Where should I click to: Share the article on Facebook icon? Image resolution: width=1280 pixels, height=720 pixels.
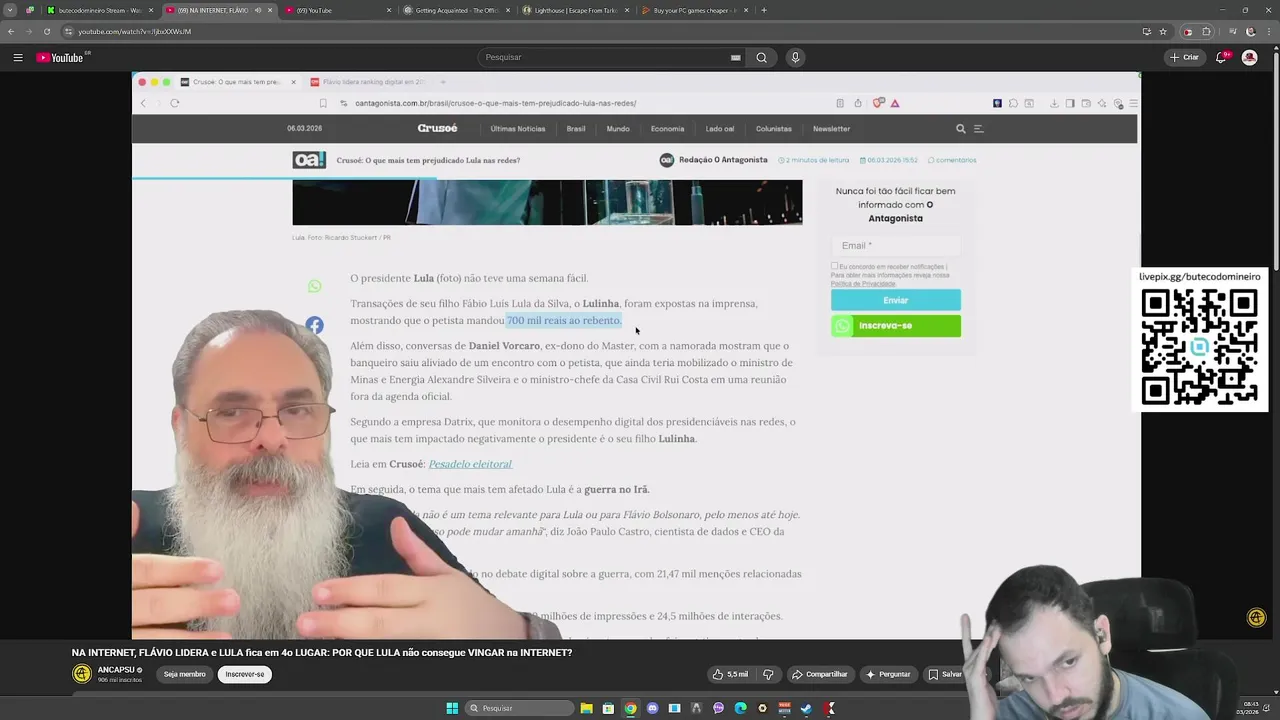tap(315, 325)
